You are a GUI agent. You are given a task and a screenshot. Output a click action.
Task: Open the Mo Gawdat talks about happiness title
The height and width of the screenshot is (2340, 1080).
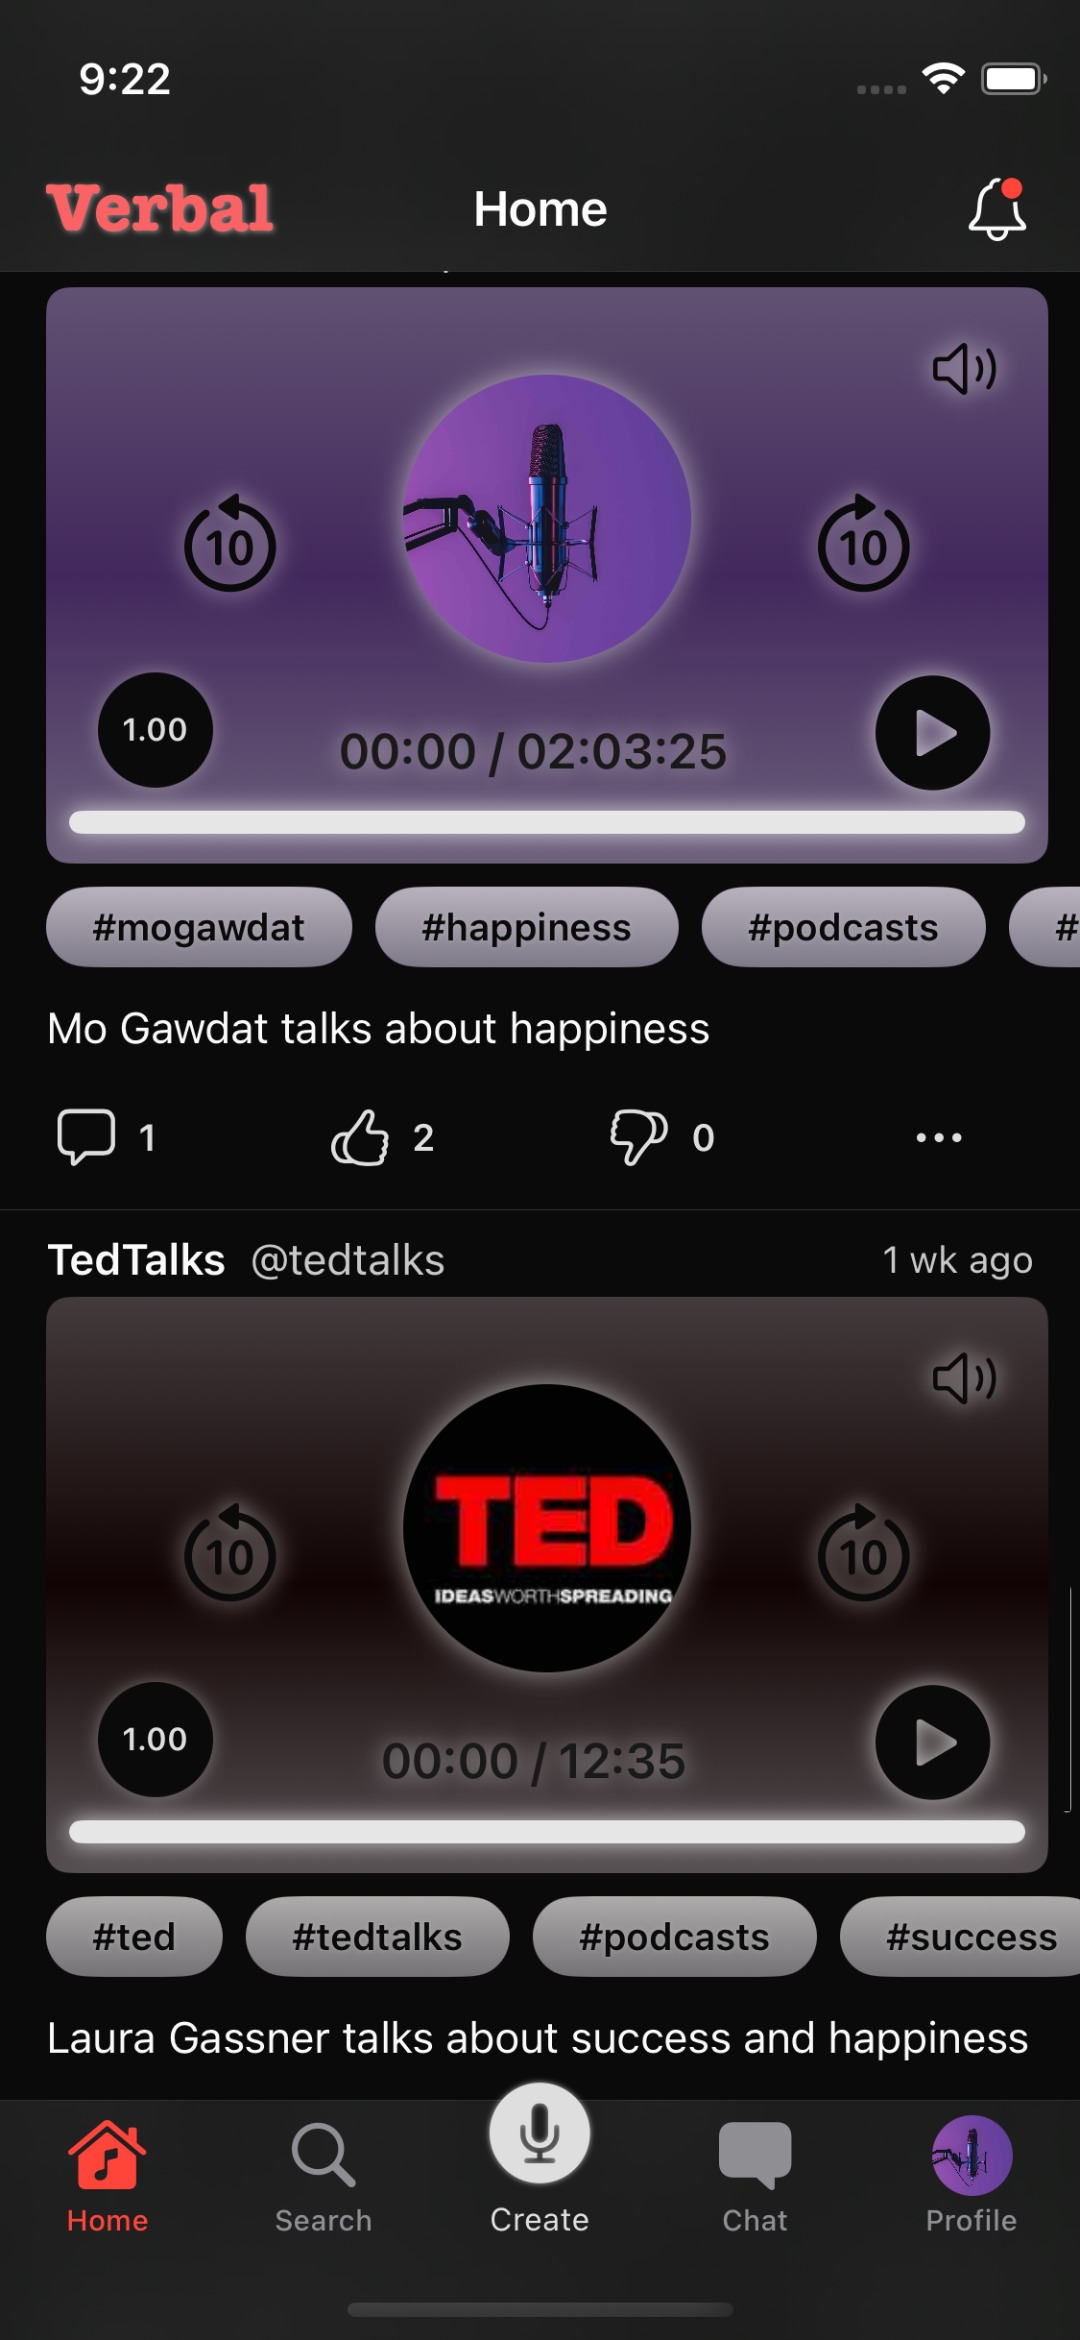(378, 1028)
